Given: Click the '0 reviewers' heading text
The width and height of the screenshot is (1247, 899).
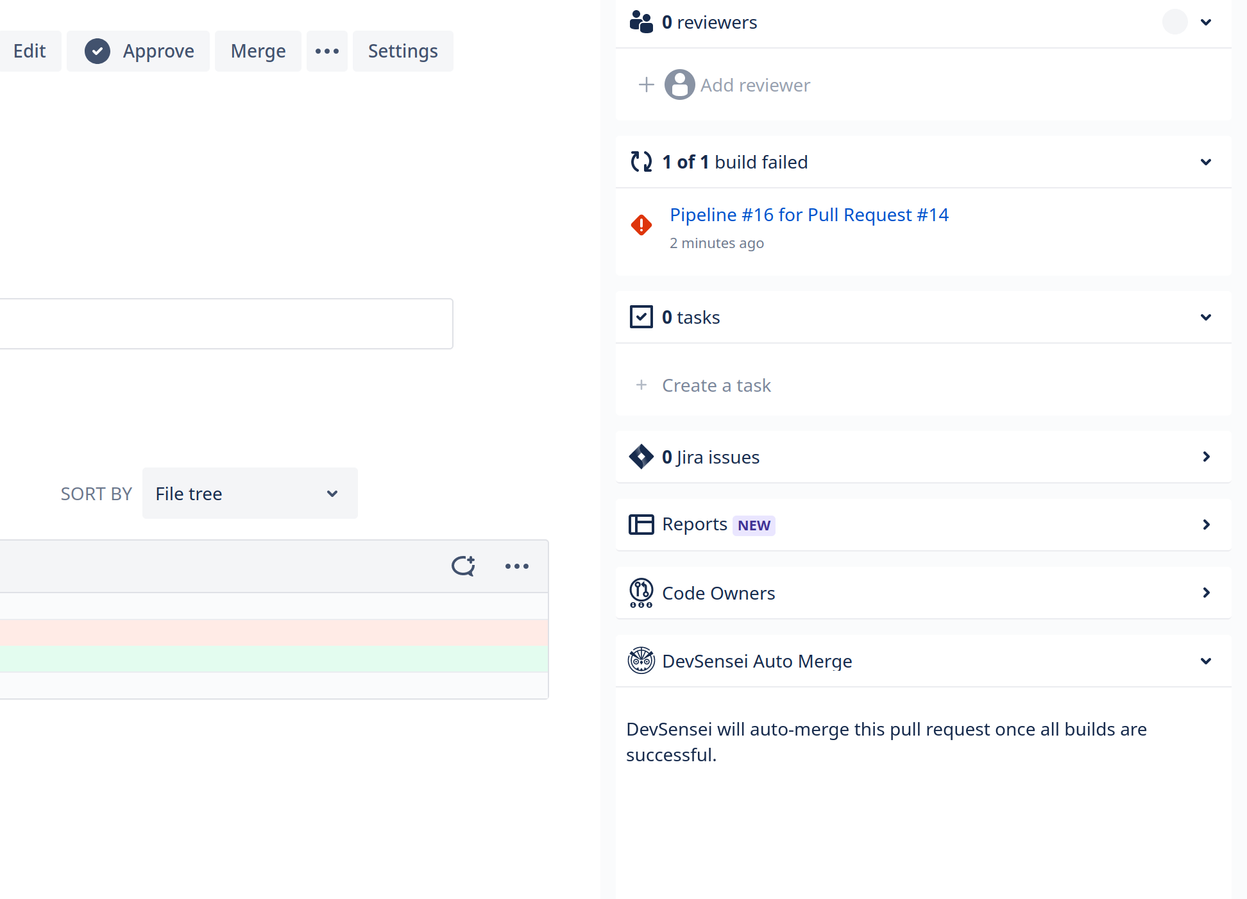Looking at the screenshot, I should [x=709, y=22].
